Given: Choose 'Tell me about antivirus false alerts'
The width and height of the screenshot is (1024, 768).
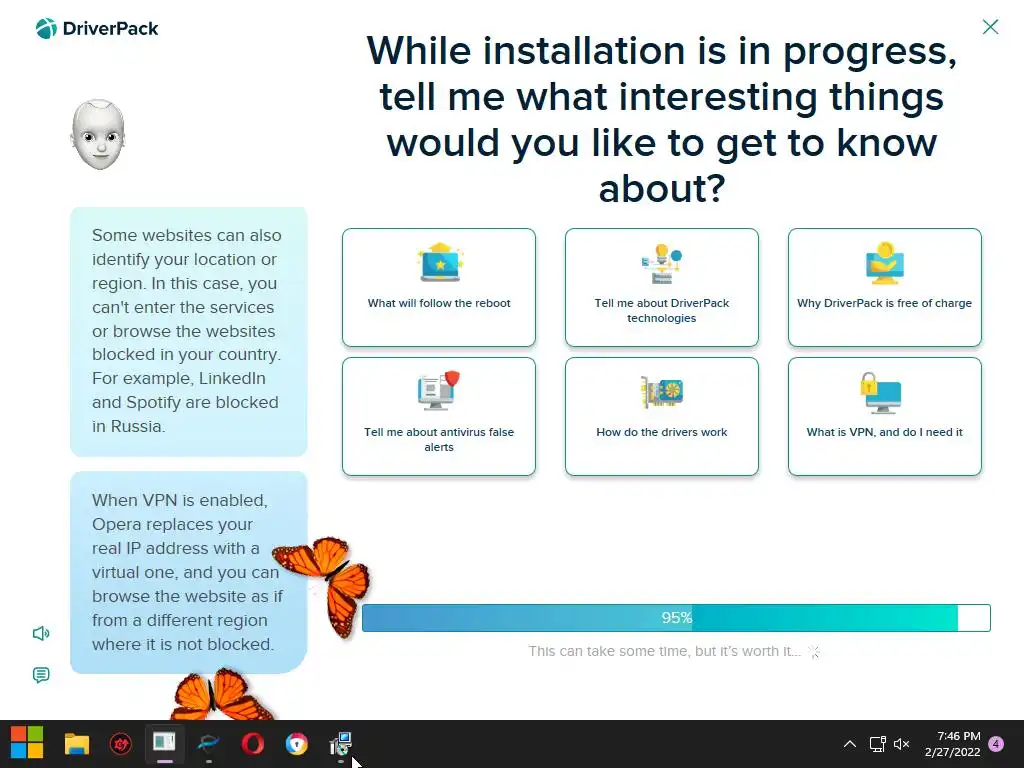Looking at the screenshot, I should coord(439,416).
